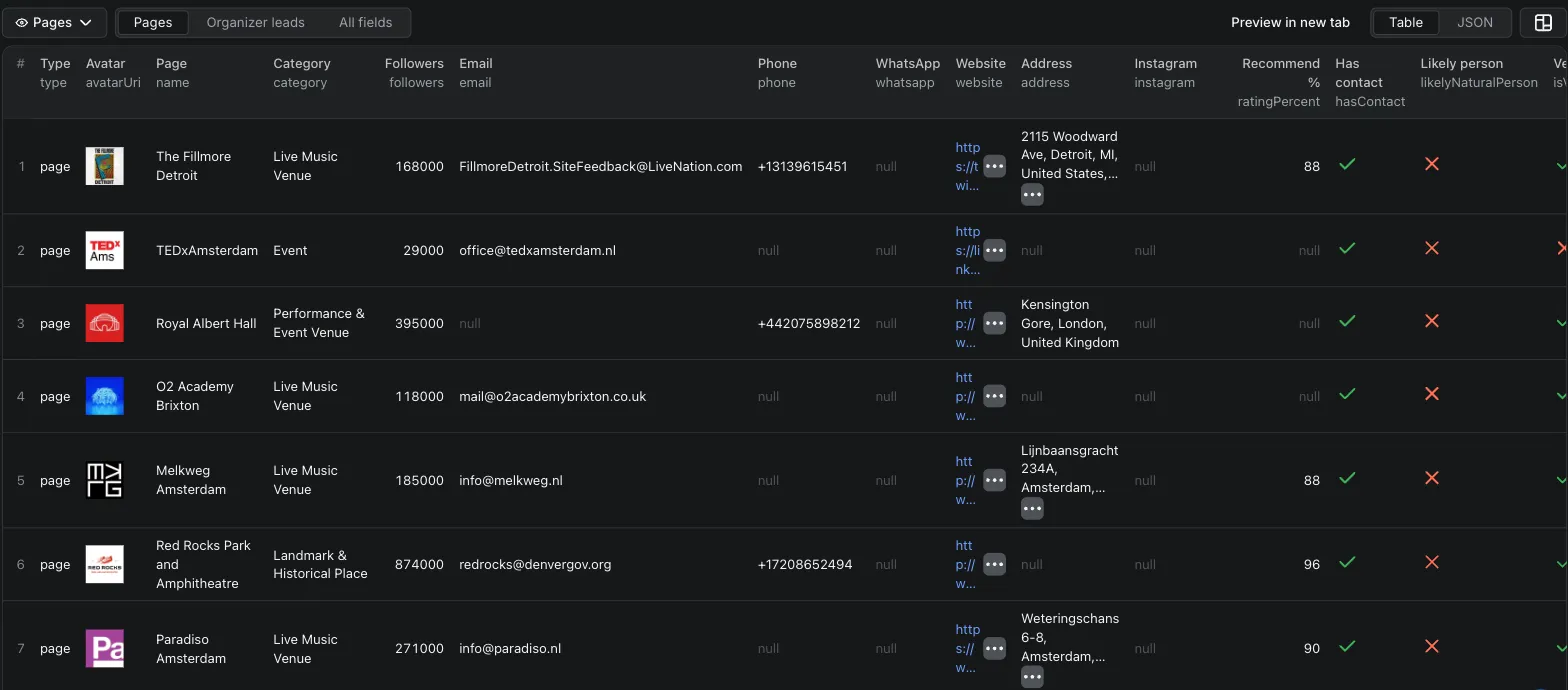Expand the Lijnbaansgracht 234A address

(x=1032, y=508)
